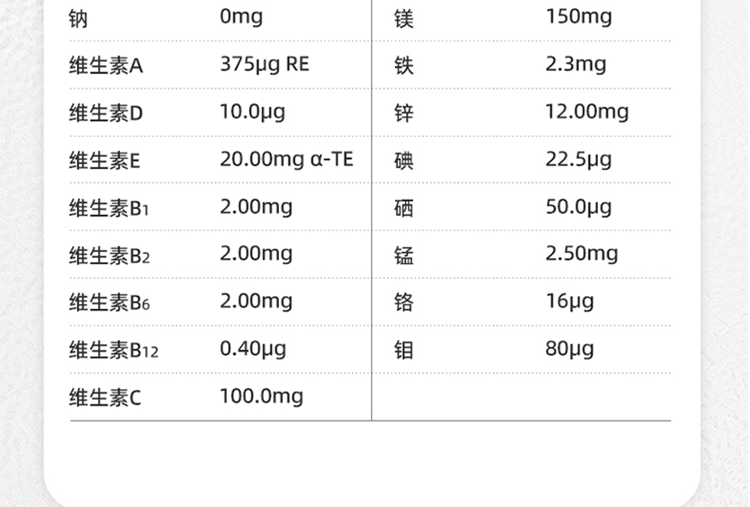
Task: Click the 12.00mg value for 锌
Action: point(586,111)
